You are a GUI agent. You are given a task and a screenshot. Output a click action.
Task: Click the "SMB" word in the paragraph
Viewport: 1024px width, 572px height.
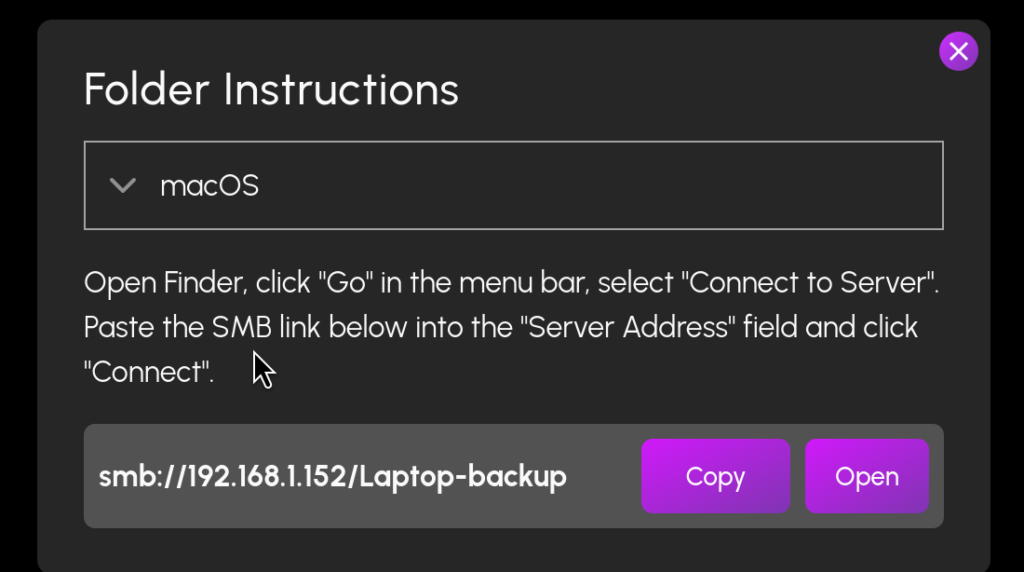[x=242, y=327]
